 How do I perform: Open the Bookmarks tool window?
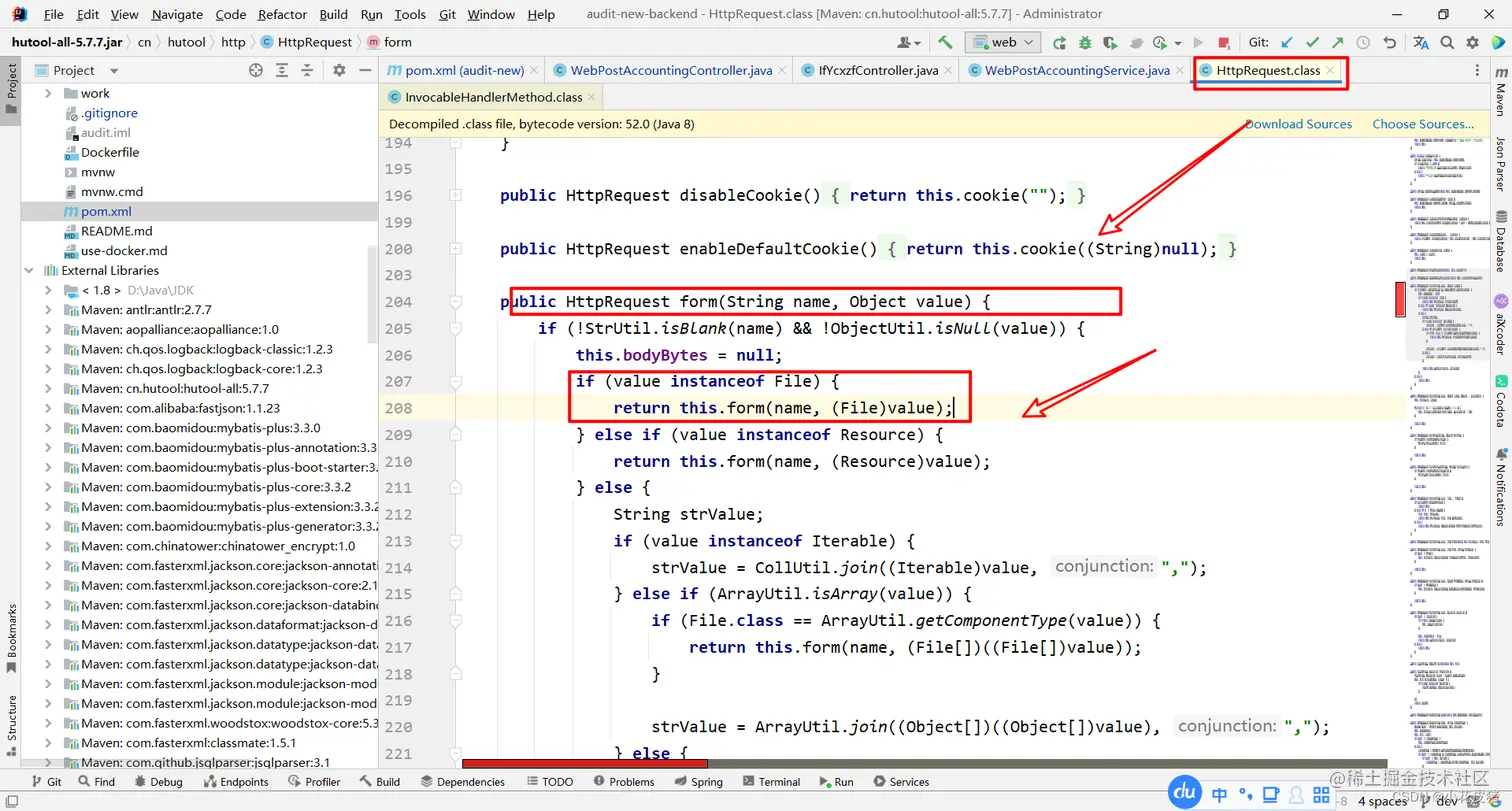pyautogui.click(x=12, y=638)
